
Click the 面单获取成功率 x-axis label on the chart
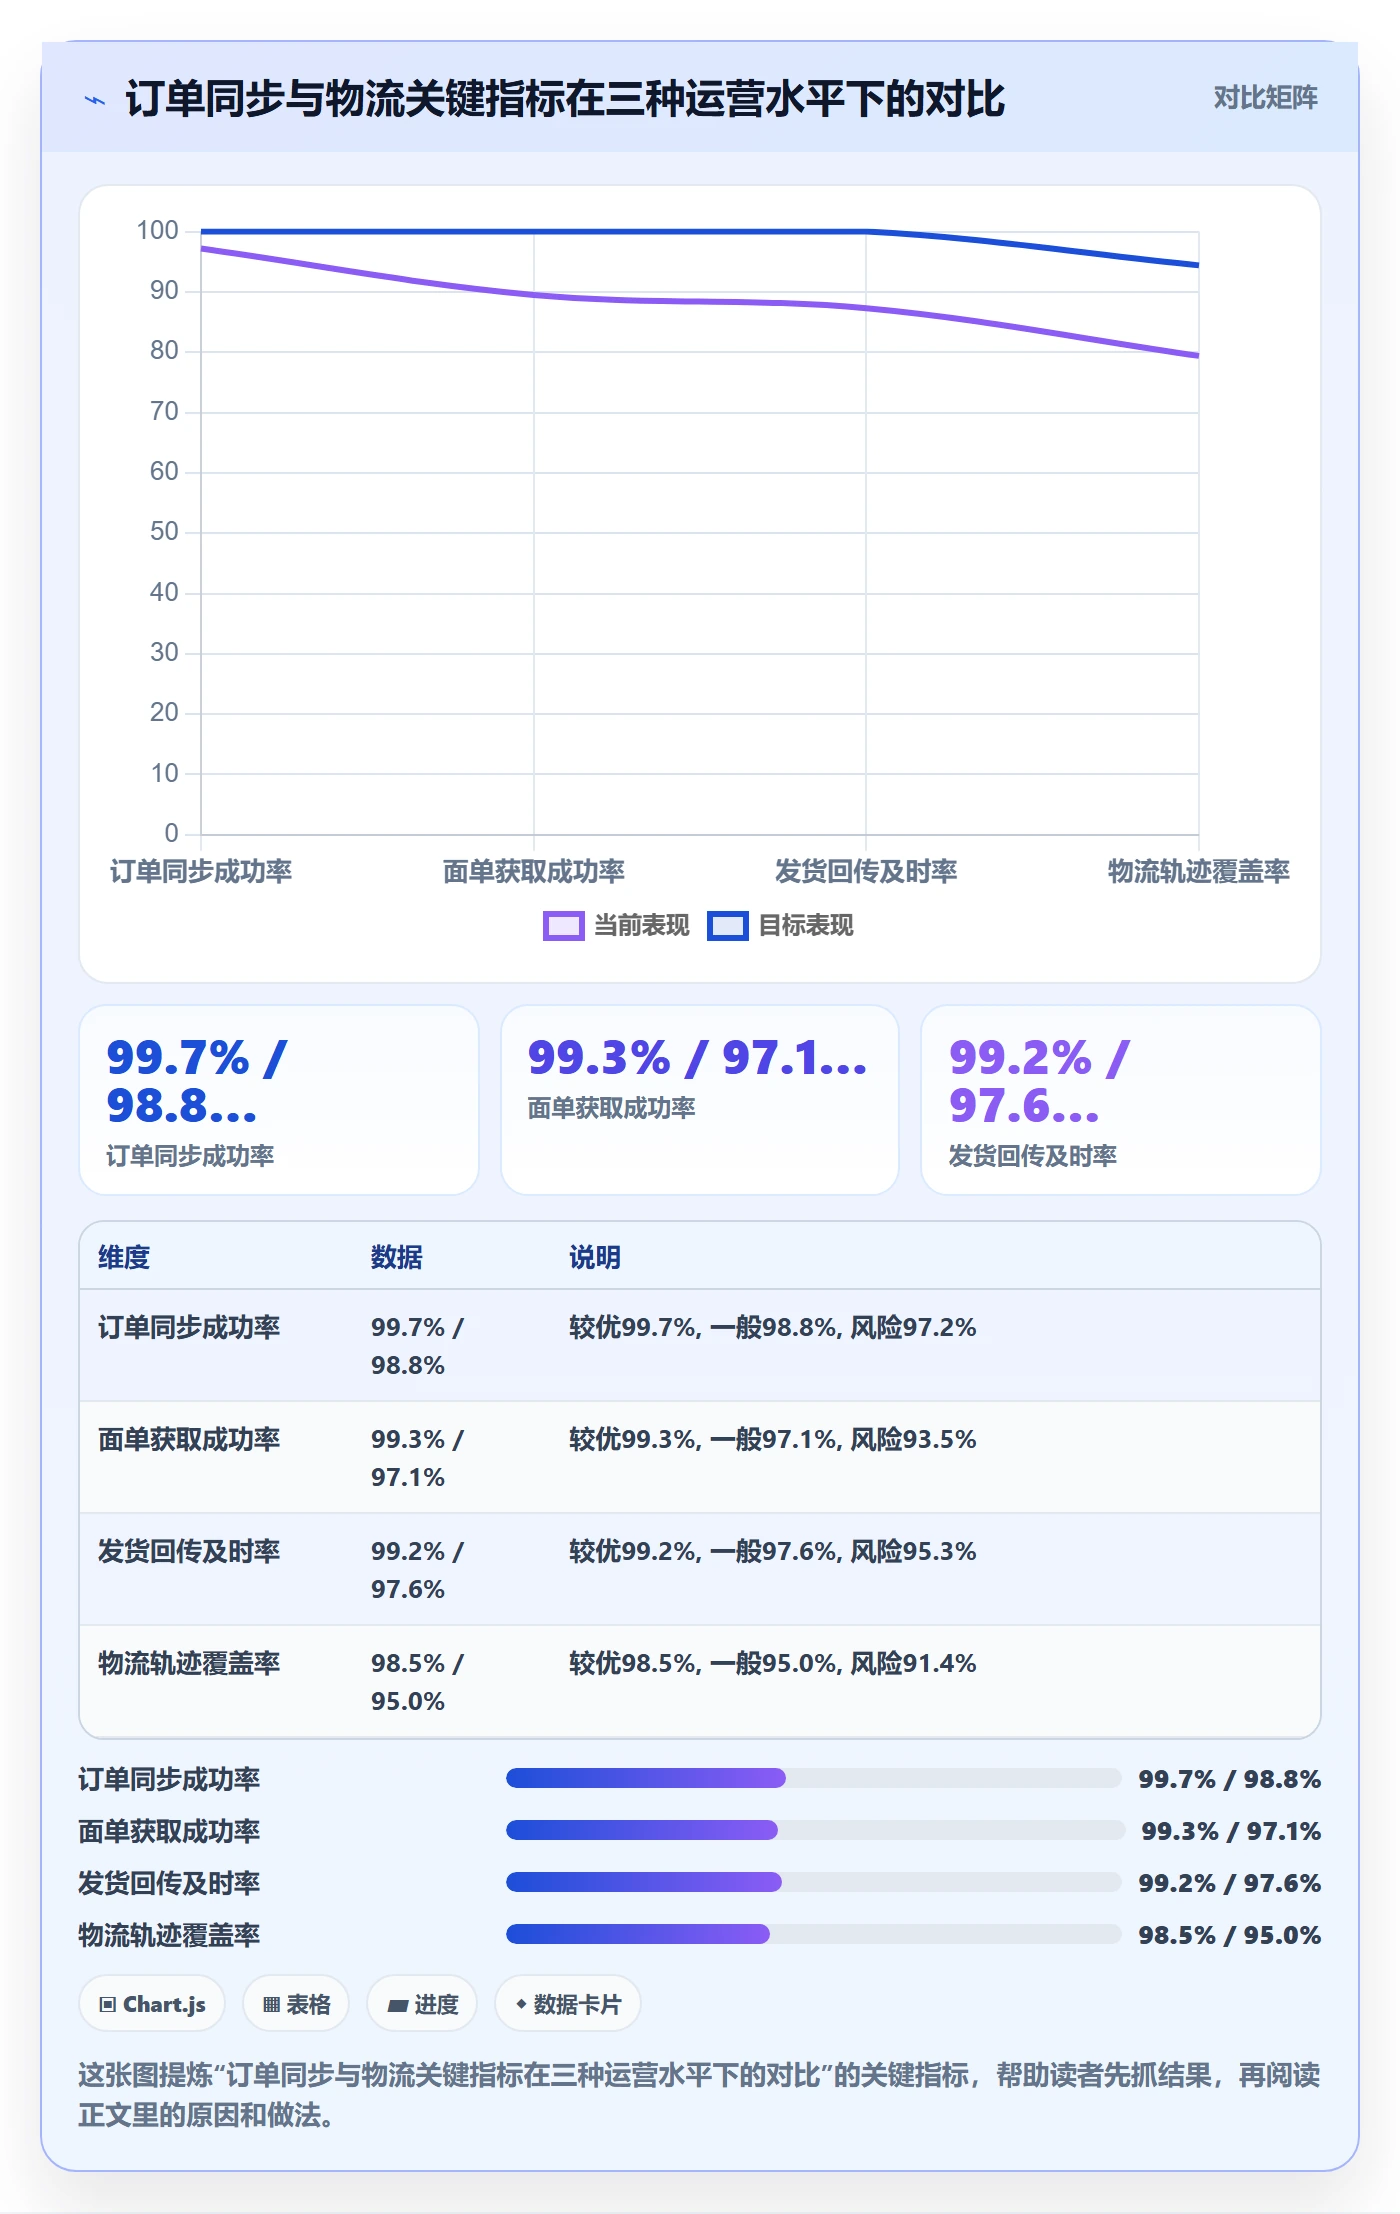click(534, 871)
